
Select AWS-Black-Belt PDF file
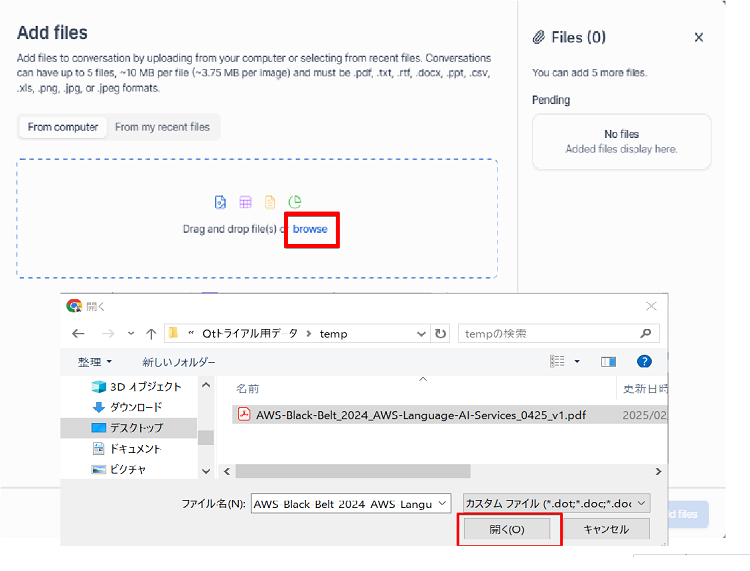421,415
